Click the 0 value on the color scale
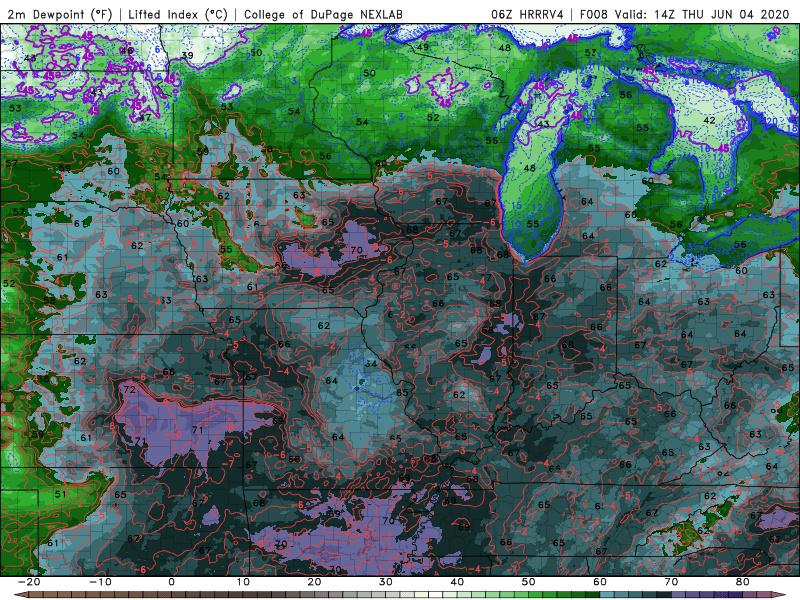Image resolution: width=800 pixels, height=600 pixels. pos(171,582)
